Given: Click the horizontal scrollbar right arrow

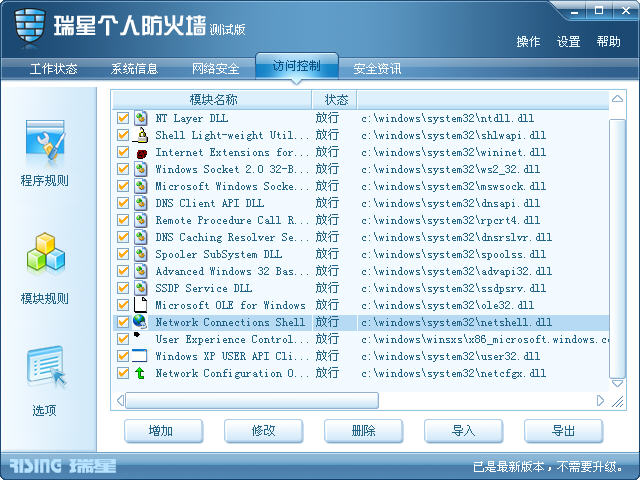Looking at the screenshot, I should point(600,400).
